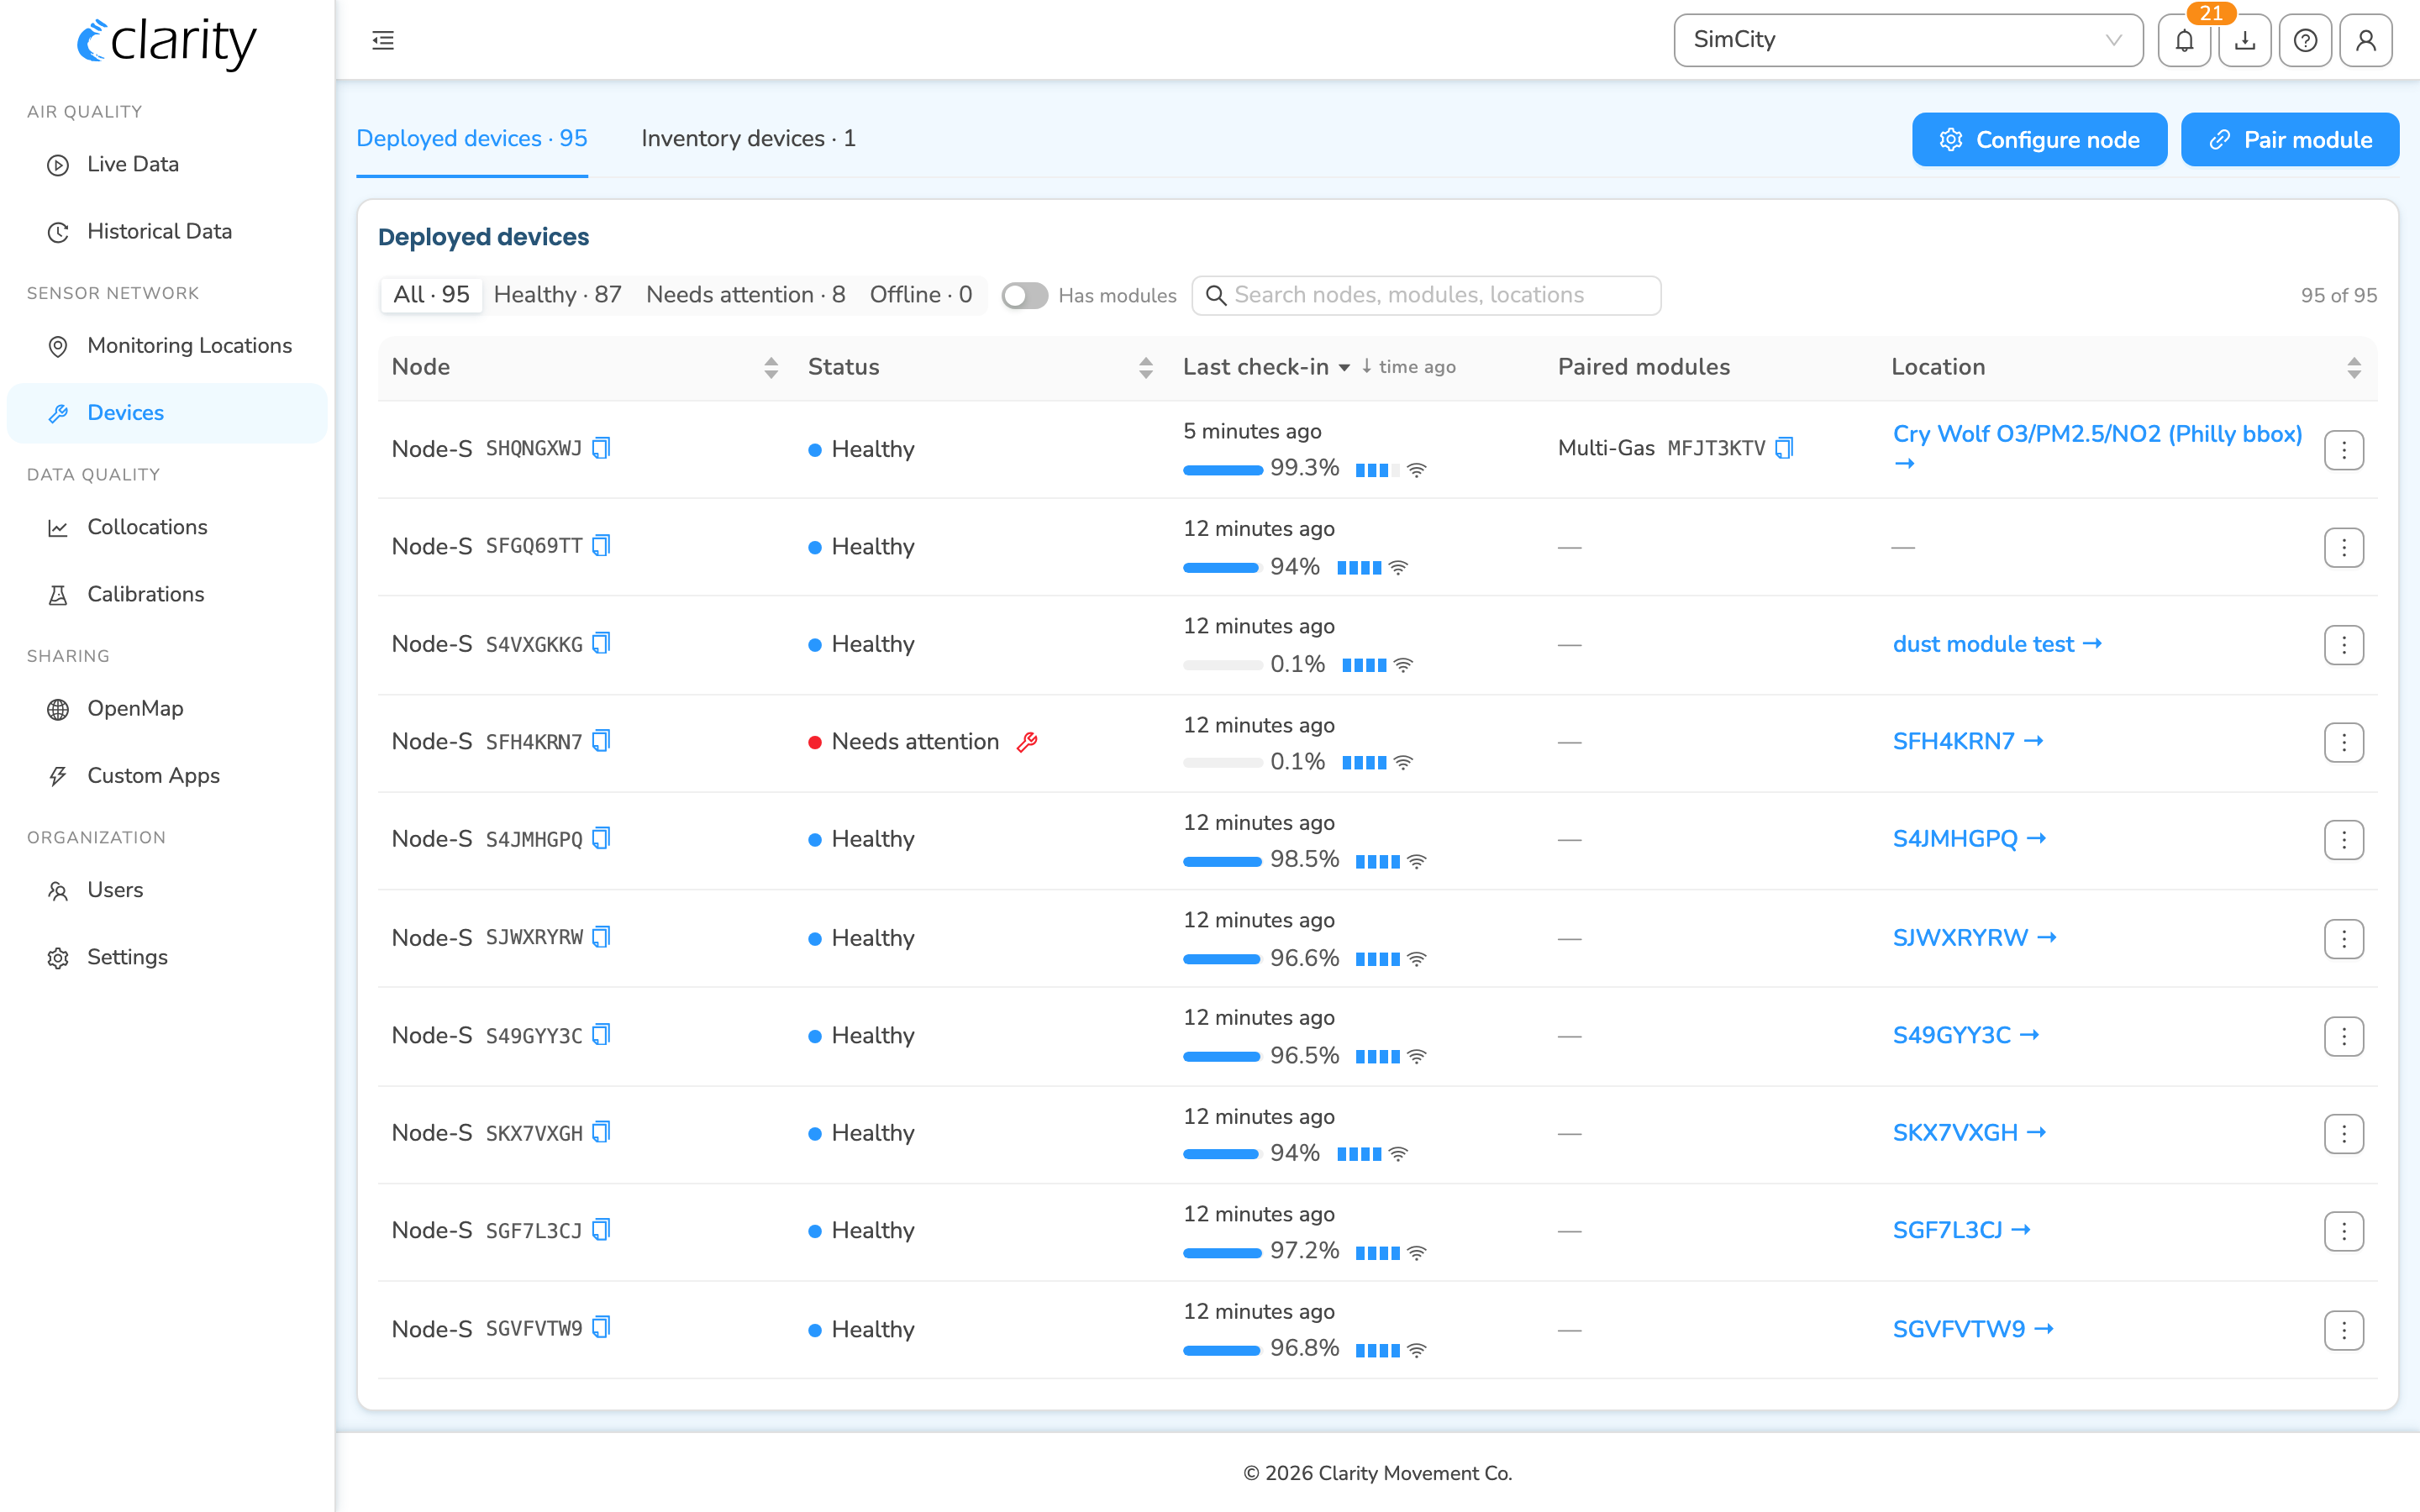Focus the Search nodes, modules, locations field

(1426, 295)
